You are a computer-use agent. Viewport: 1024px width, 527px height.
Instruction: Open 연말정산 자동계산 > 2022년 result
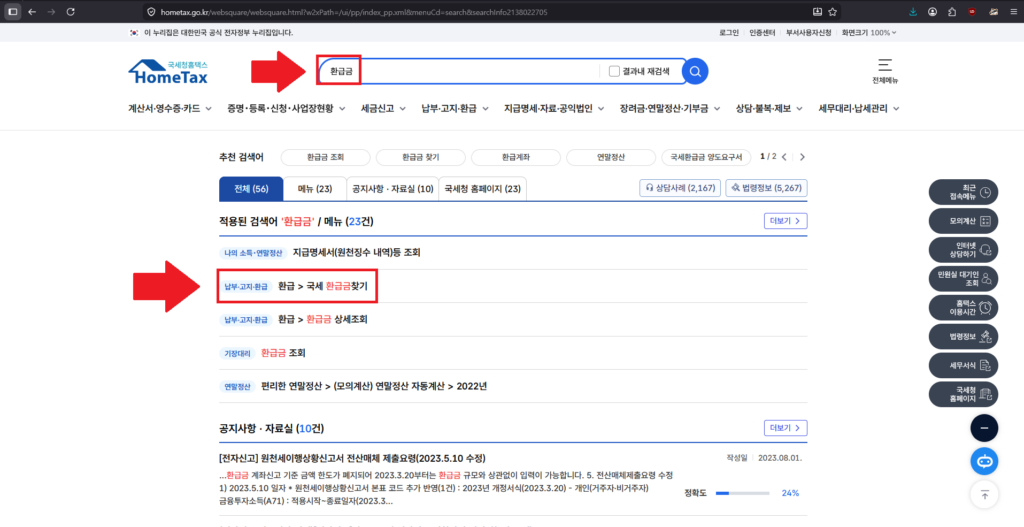[x=374, y=387]
